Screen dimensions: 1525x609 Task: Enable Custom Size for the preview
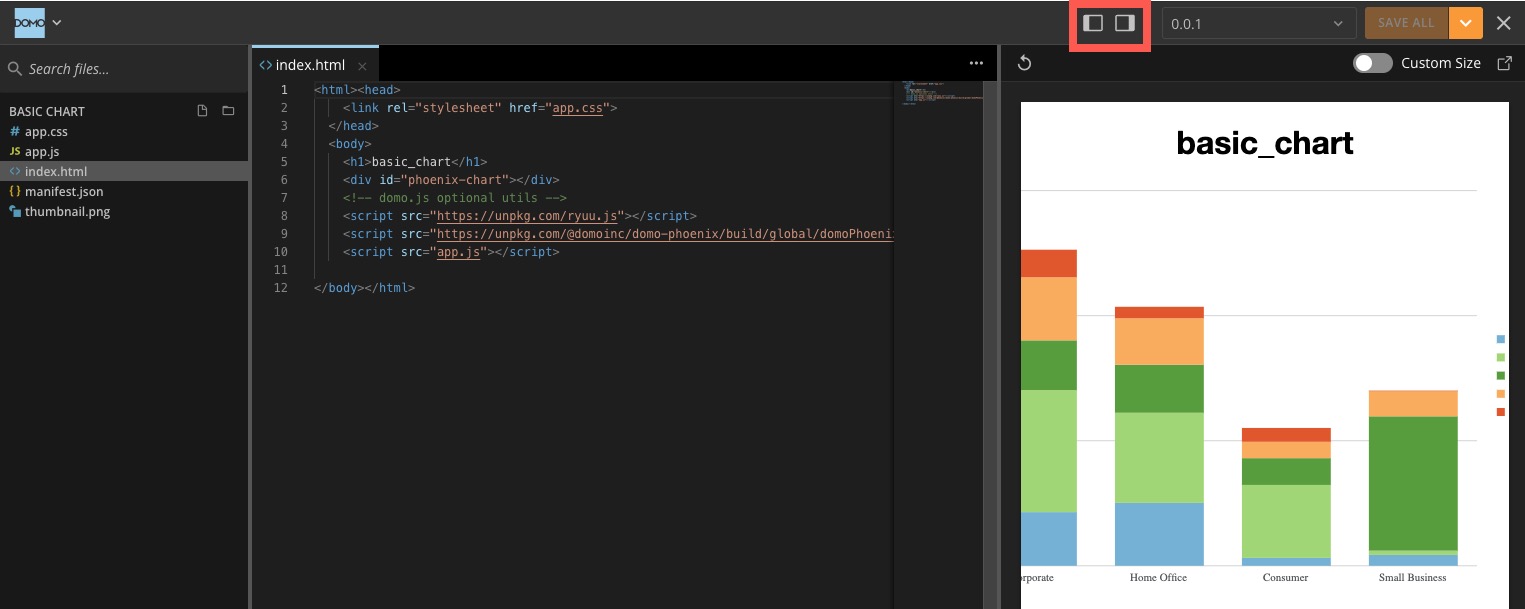point(1373,62)
